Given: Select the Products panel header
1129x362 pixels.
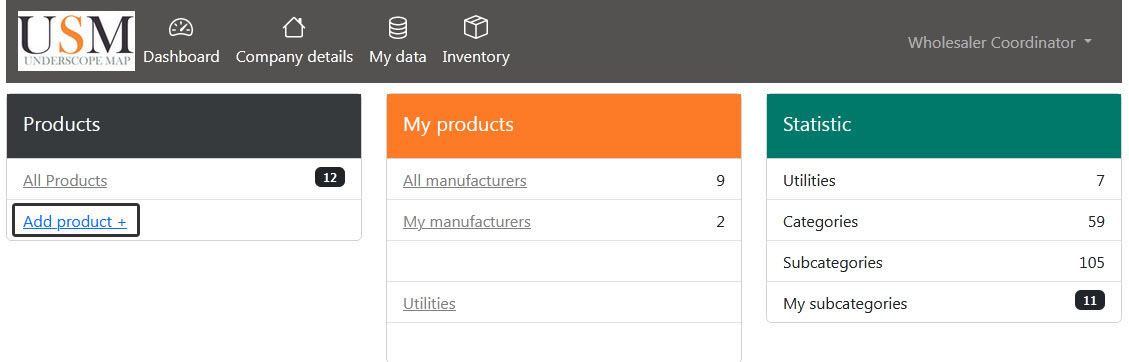Looking at the screenshot, I should (184, 125).
